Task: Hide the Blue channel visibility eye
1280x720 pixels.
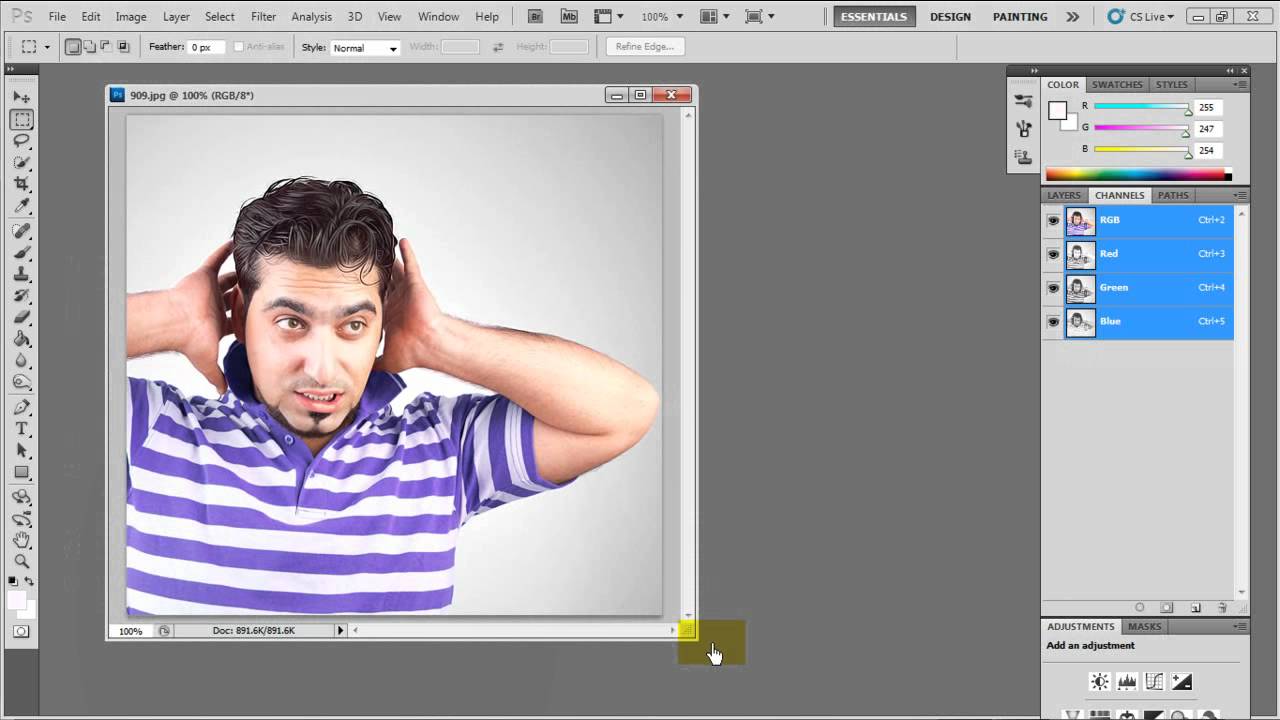Action: coord(1053,322)
